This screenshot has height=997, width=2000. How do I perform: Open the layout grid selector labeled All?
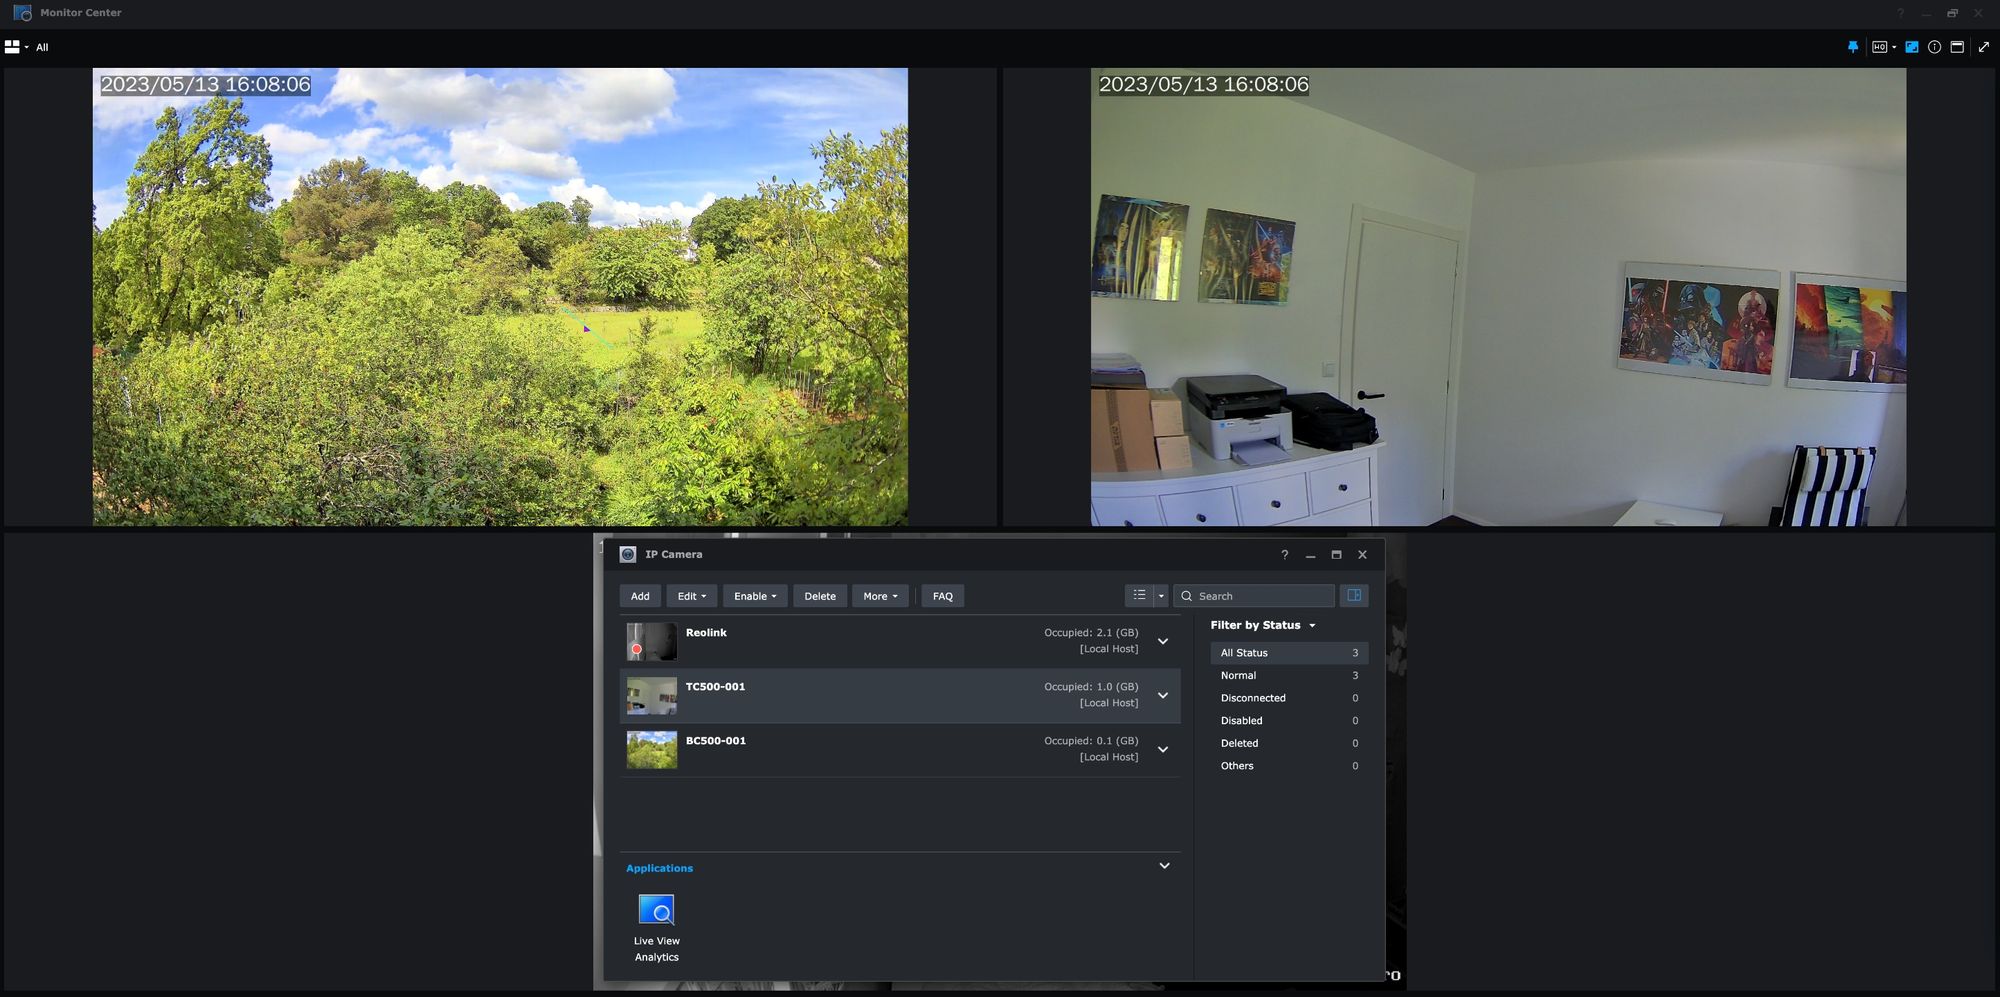click(x=26, y=47)
